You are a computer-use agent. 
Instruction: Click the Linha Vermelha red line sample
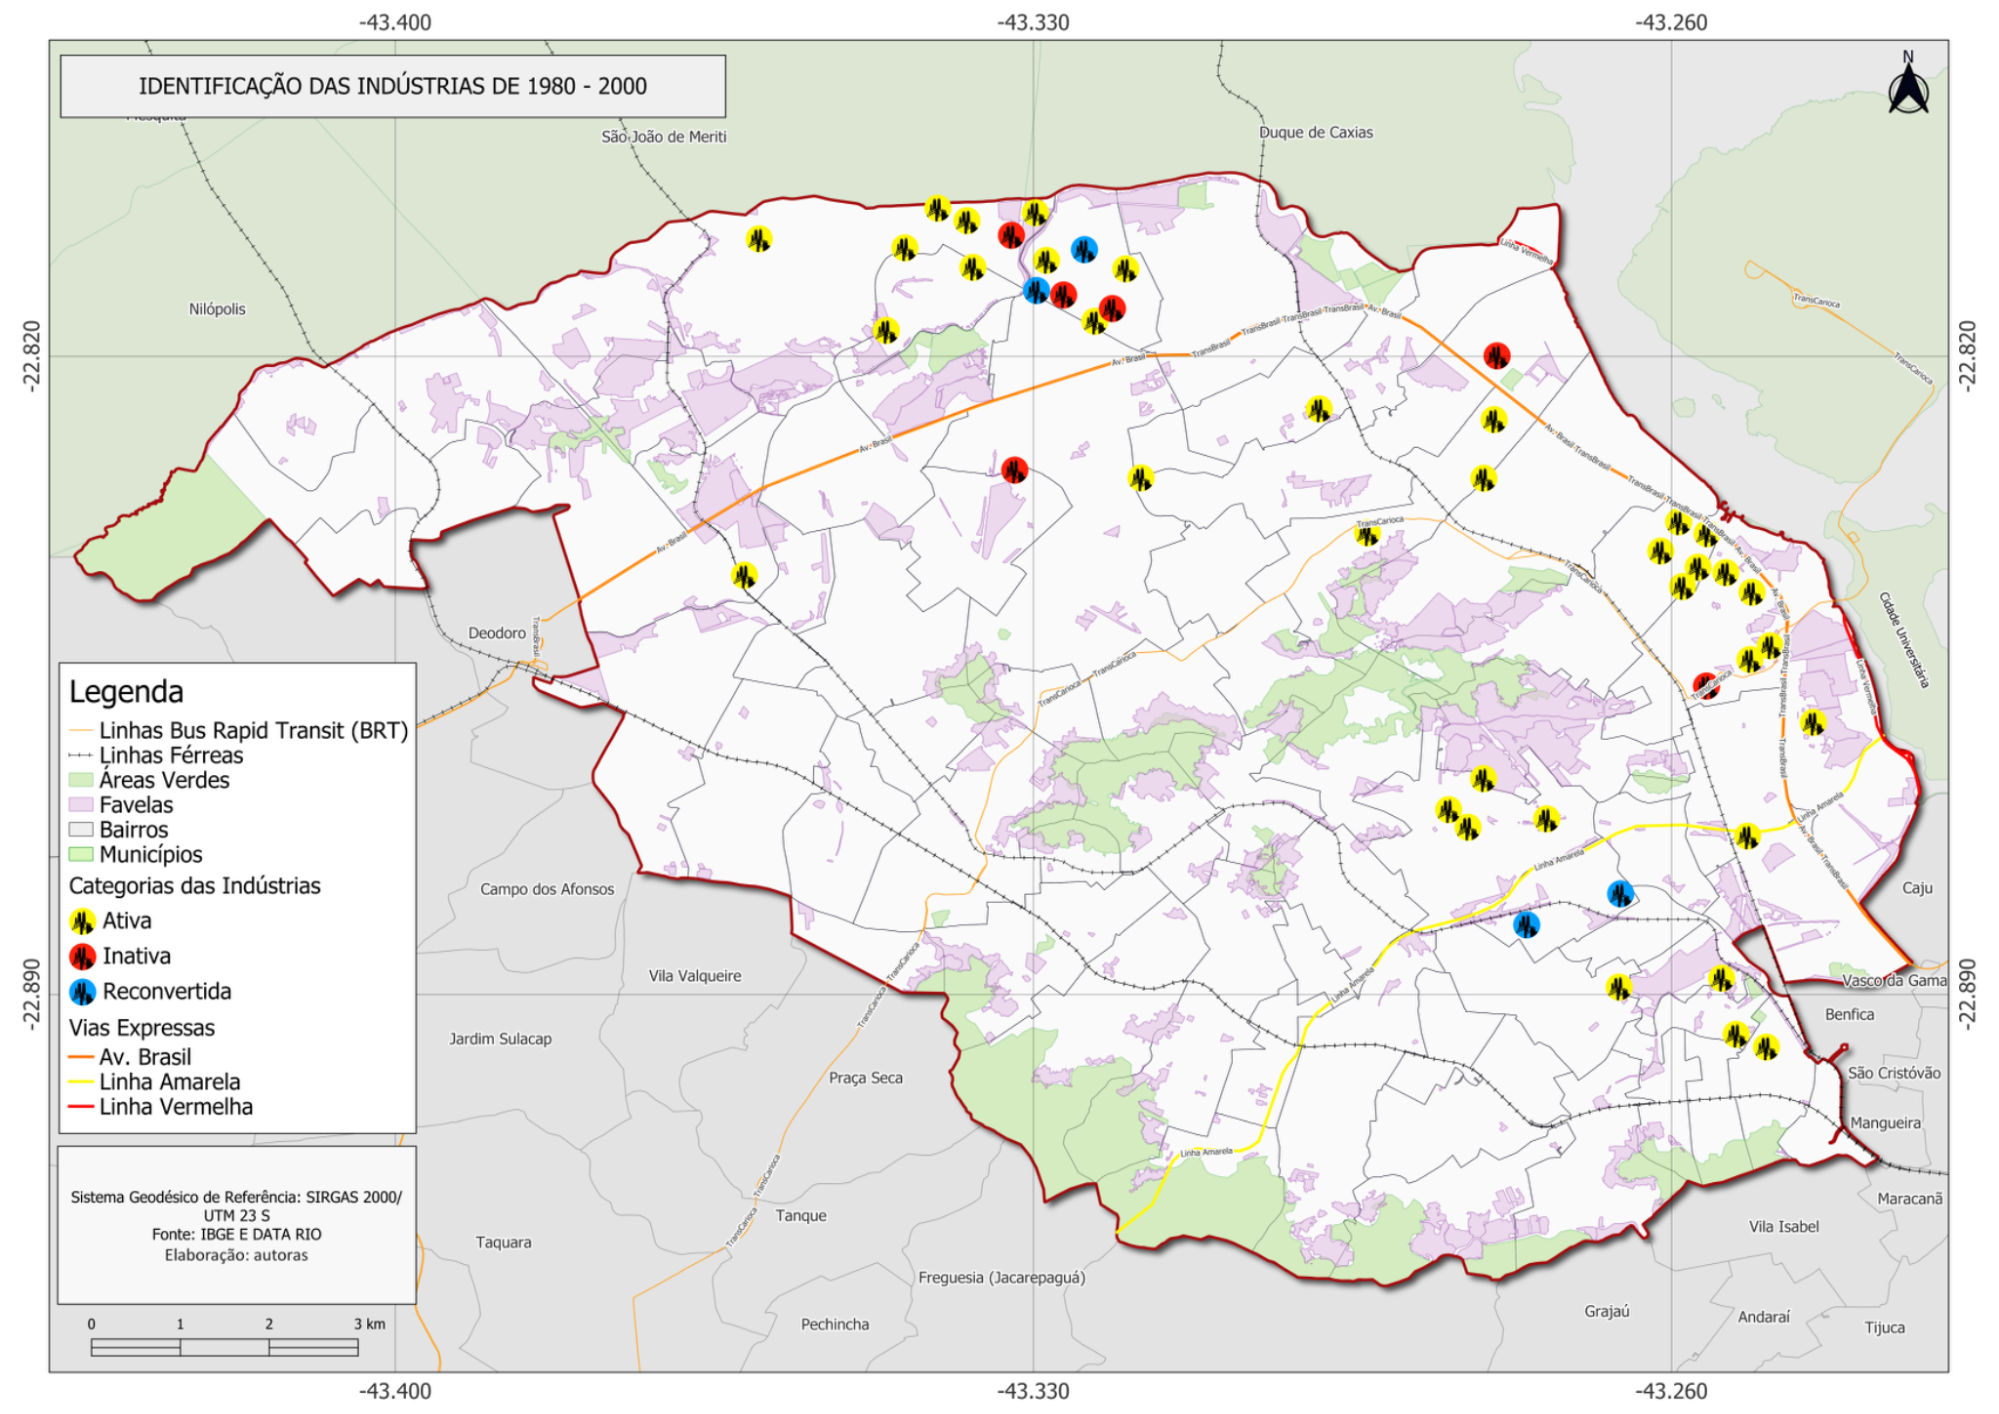pos(81,1107)
